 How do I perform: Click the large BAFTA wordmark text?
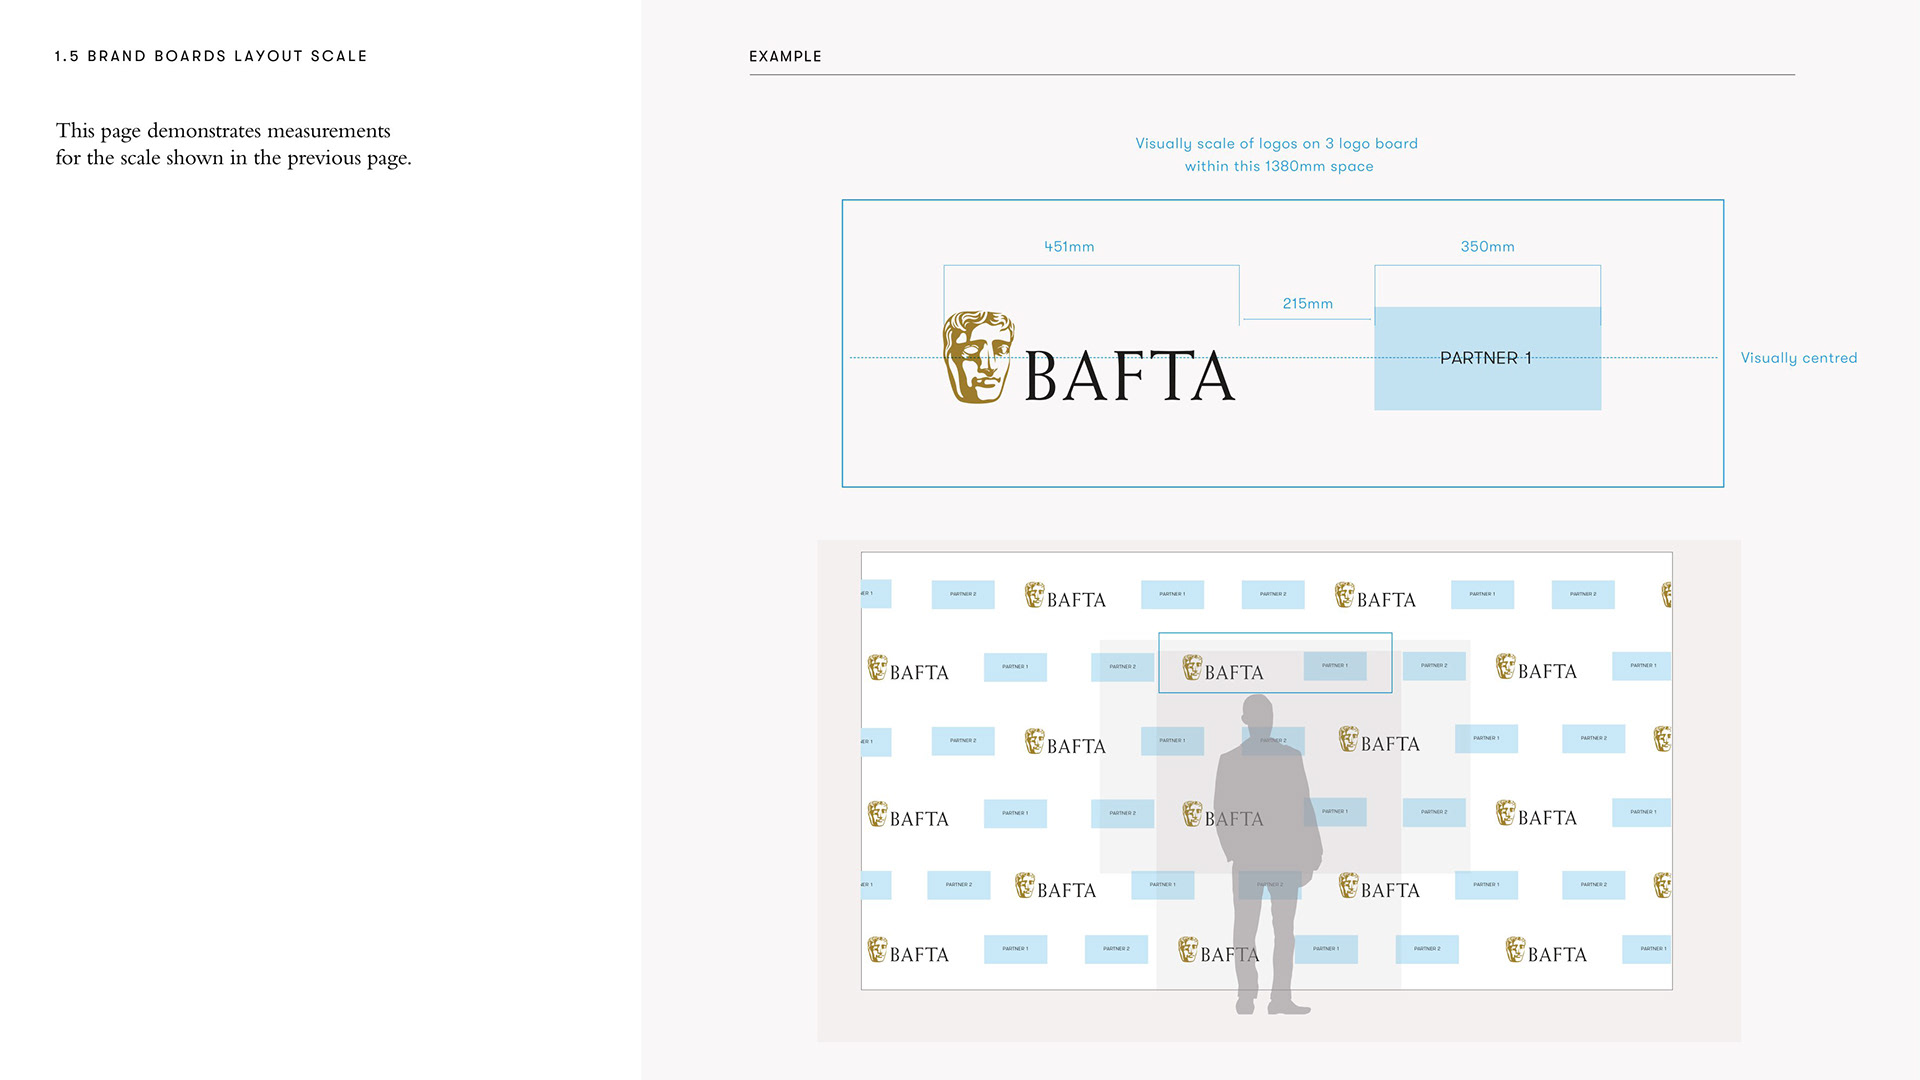coord(1129,377)
